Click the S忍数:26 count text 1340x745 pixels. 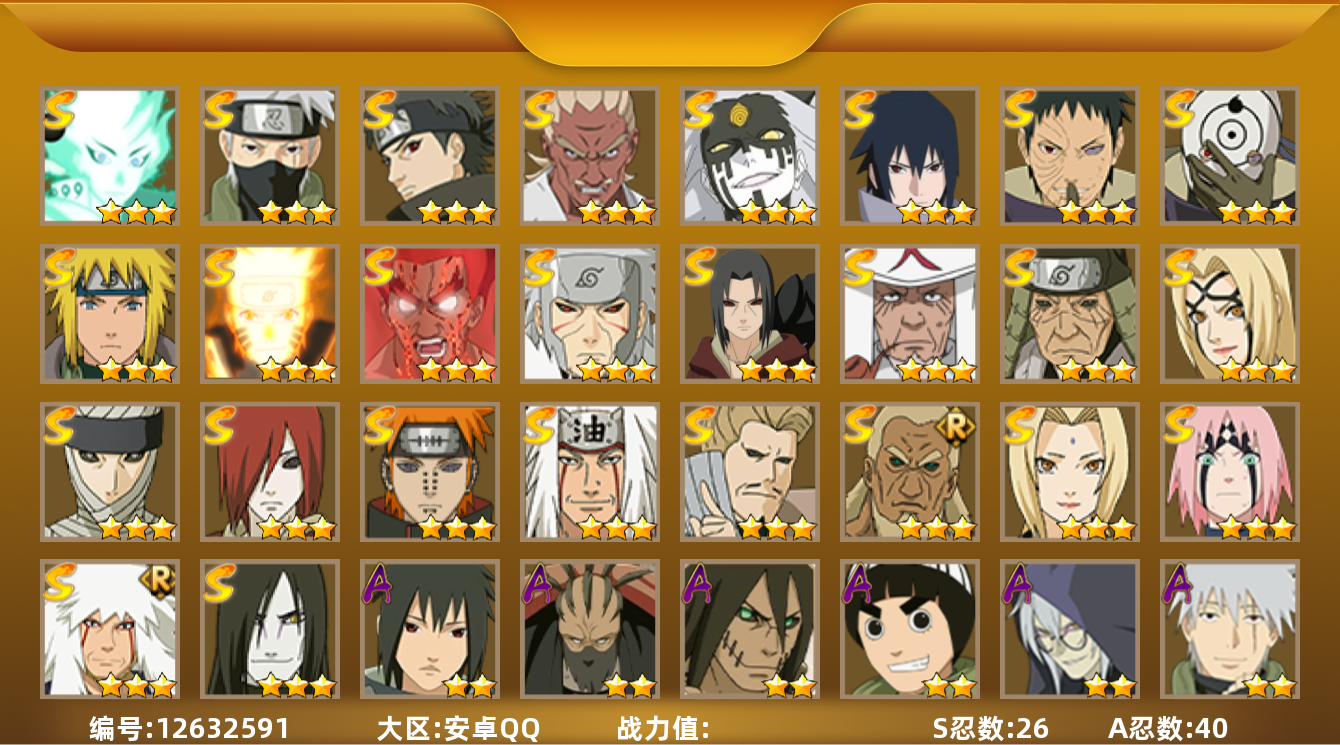(x=990, y=728)
